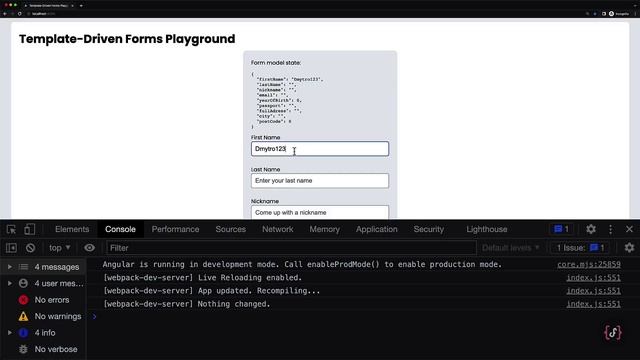Clear the console with the ban icon
This screenshot has width=640, height=360.
30,248
